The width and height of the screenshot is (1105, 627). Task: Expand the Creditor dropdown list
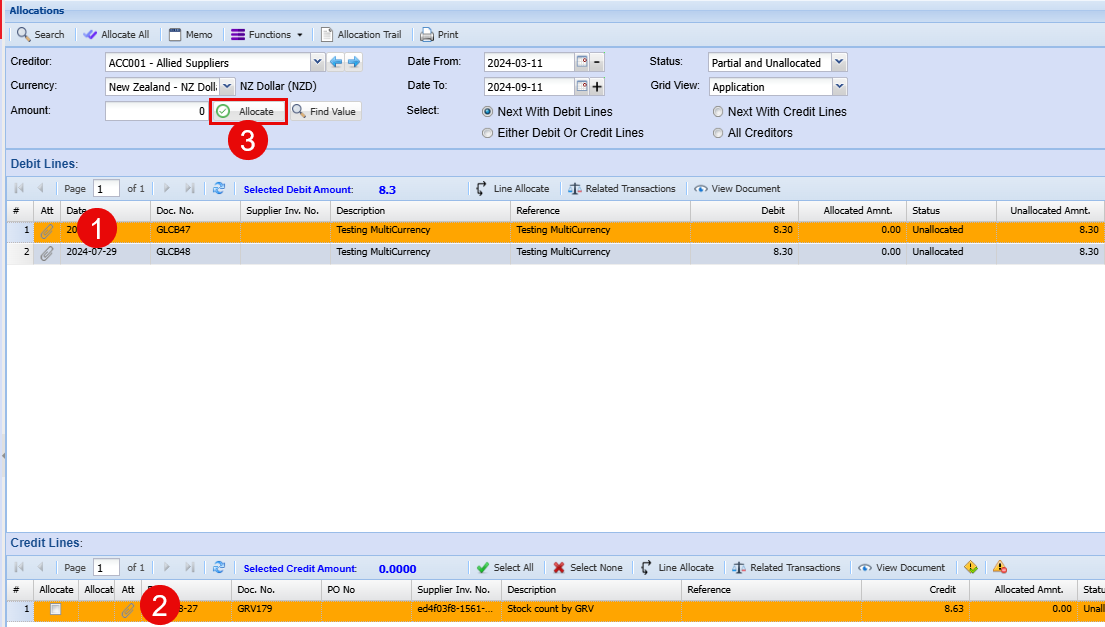pyautogui.click(x=318, y=62)
